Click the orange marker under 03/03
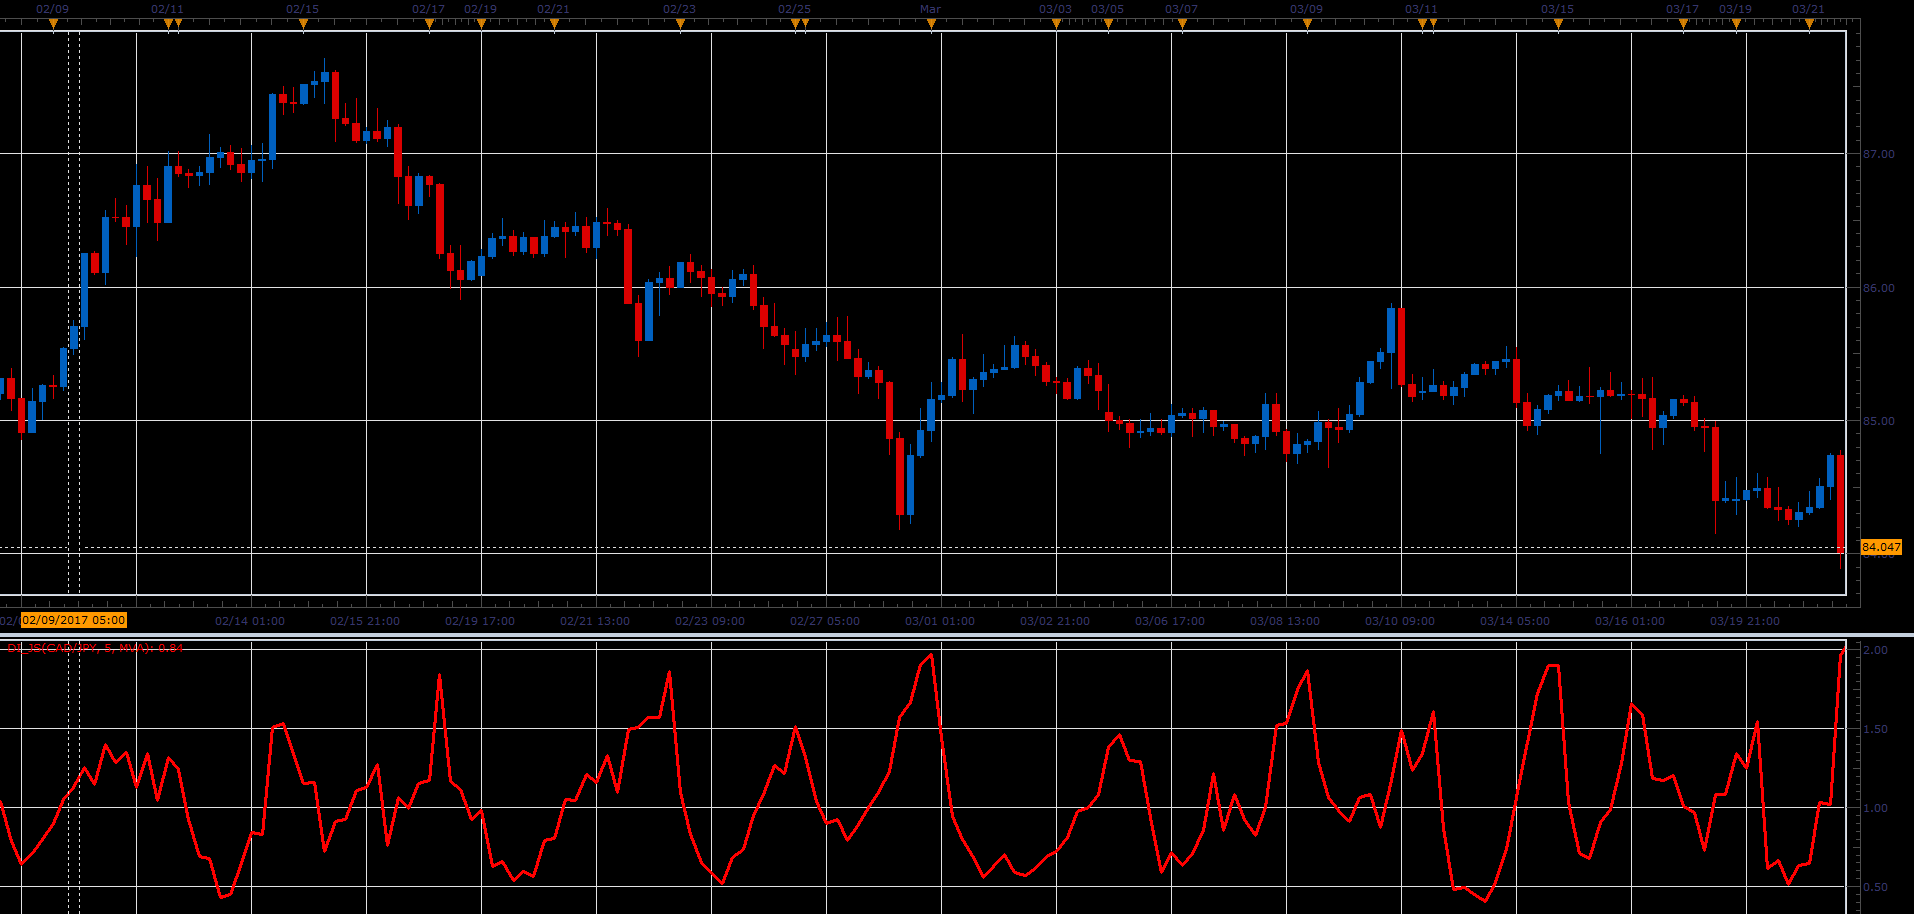 pyautogui.click(x=1056, y=24)
